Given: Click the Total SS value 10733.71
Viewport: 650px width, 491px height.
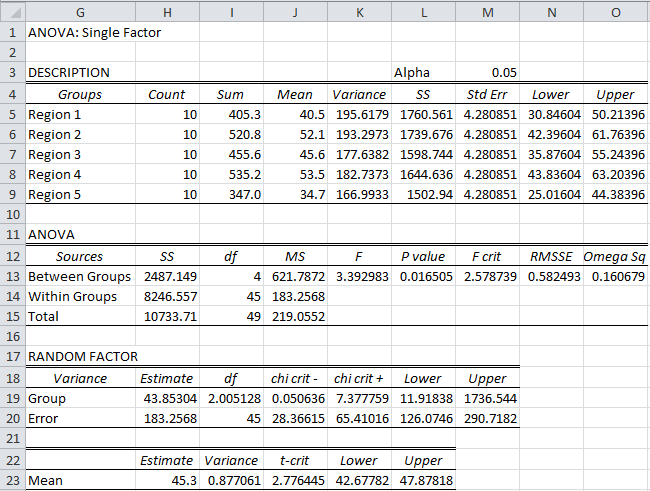Looking at the screenshot, I should tap(168, 317).
